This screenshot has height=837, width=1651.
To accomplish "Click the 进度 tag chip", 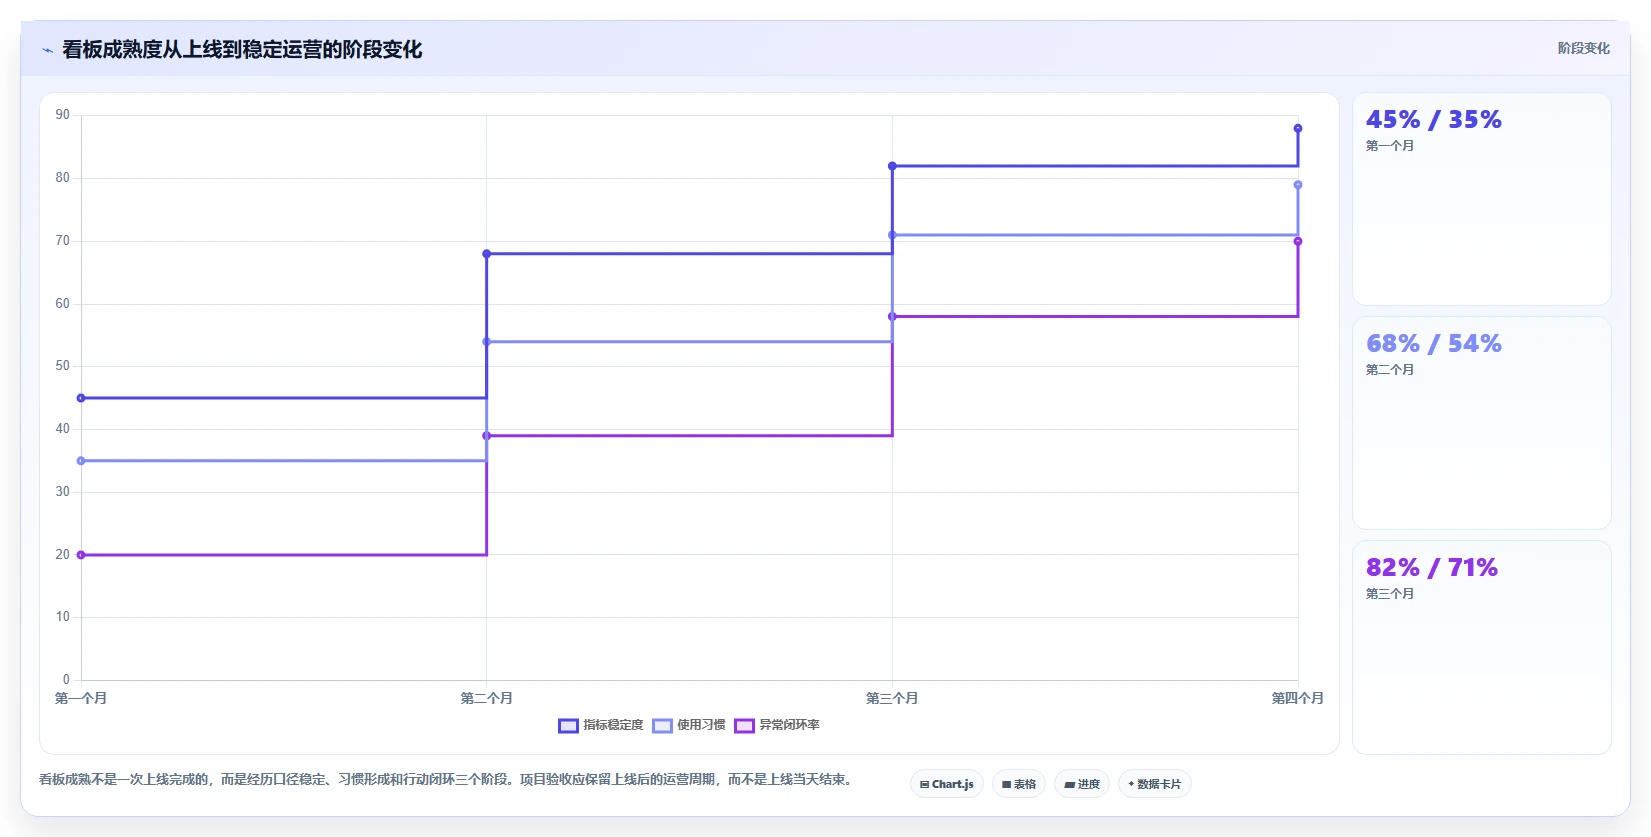I will [1082, 784].
